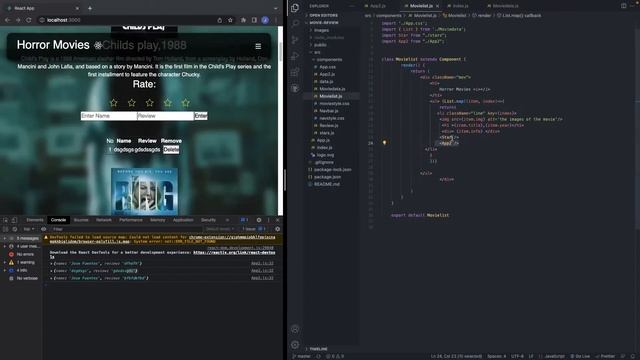The image size is (640, 360).
Task: Toggle live expression eye icon in console
Action: coord(44,229)
